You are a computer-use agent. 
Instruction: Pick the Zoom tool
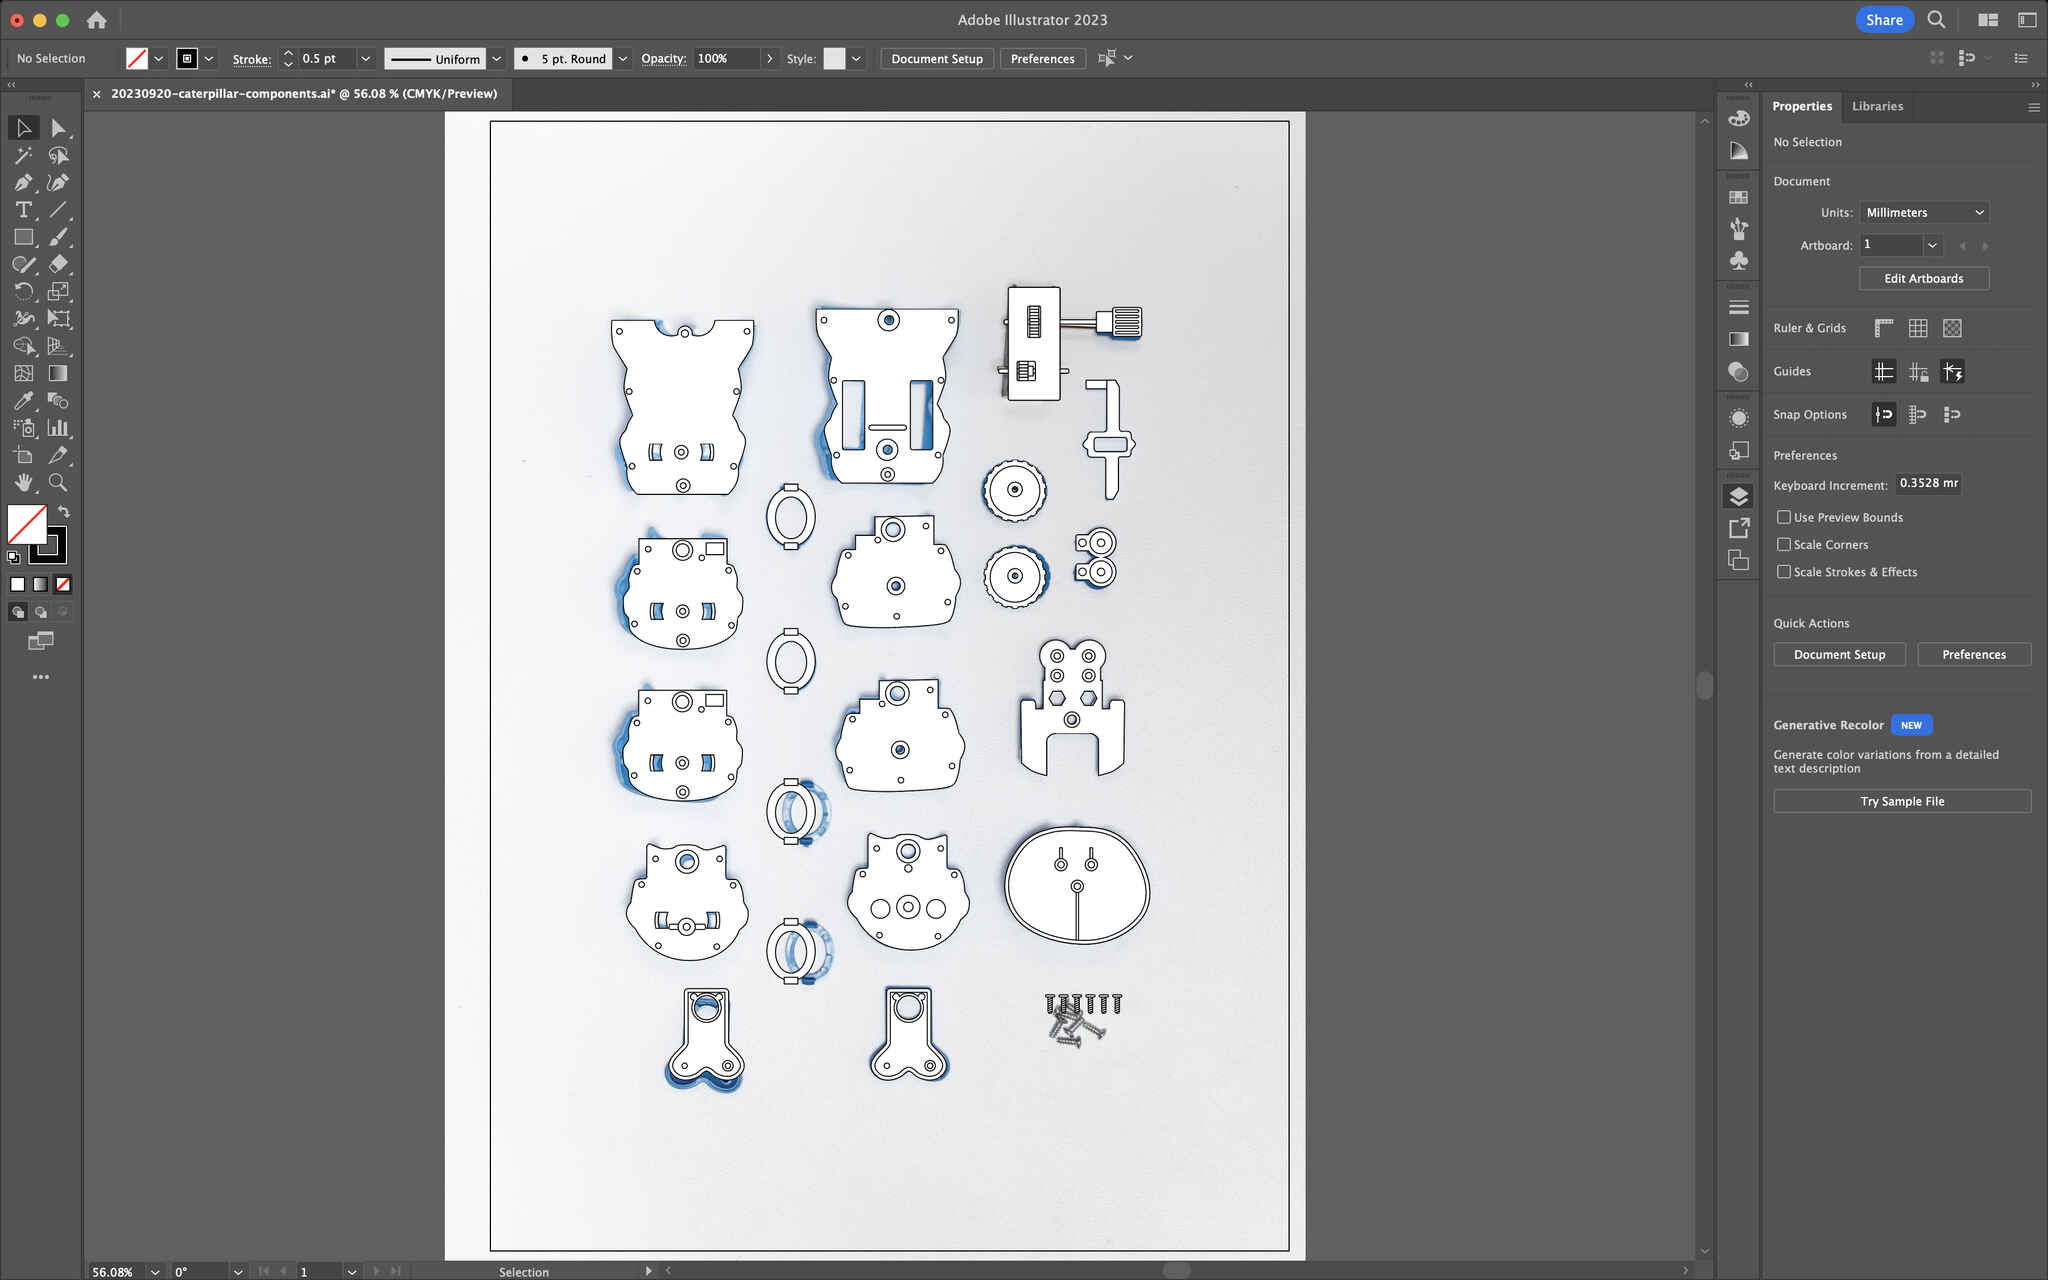click(x=58, y=483)
